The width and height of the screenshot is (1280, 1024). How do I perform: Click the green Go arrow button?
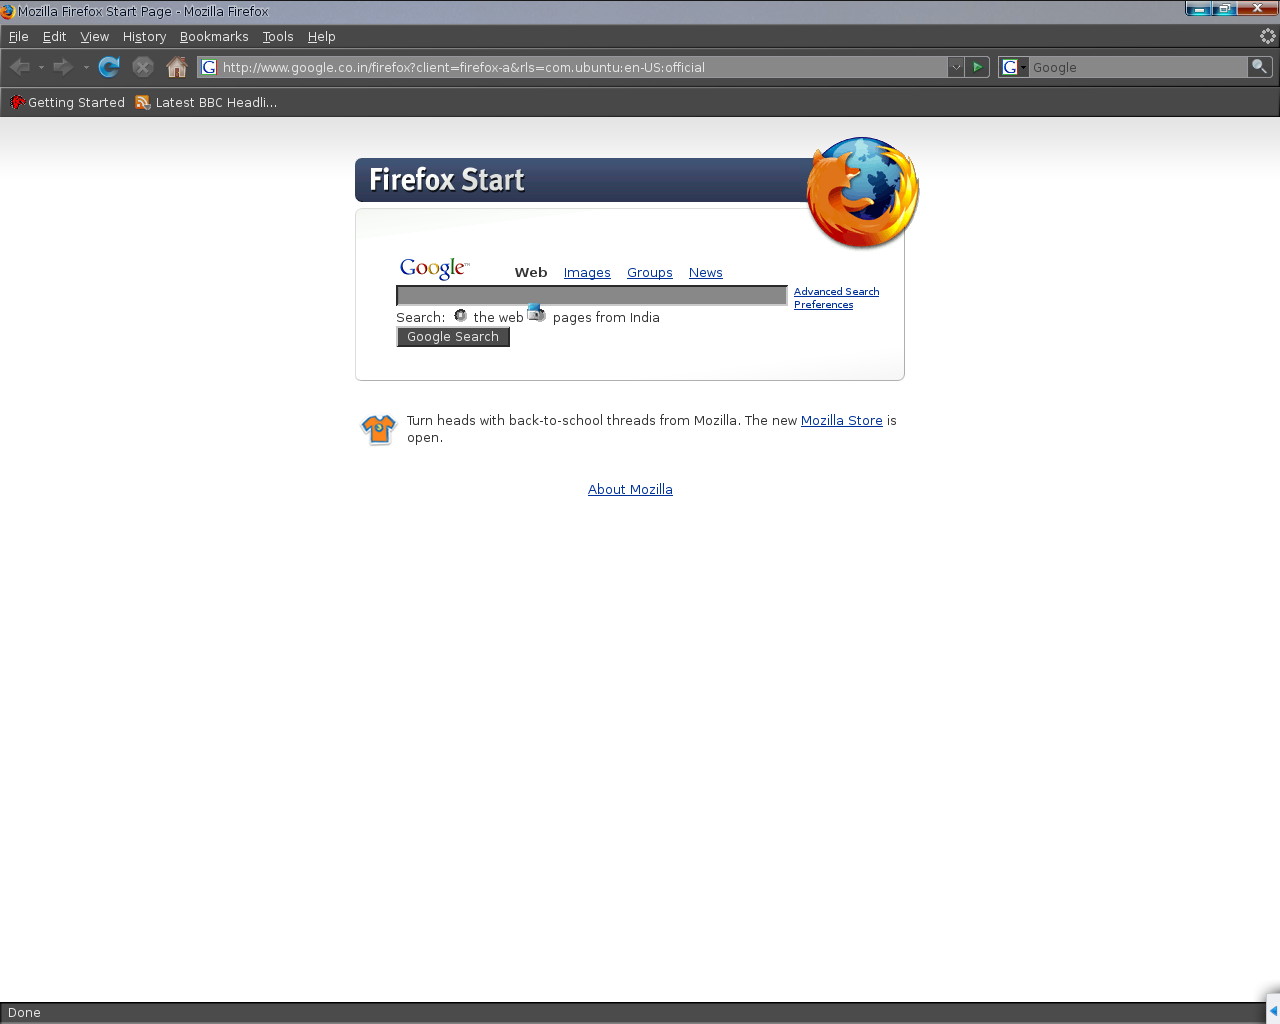(978, 67)
